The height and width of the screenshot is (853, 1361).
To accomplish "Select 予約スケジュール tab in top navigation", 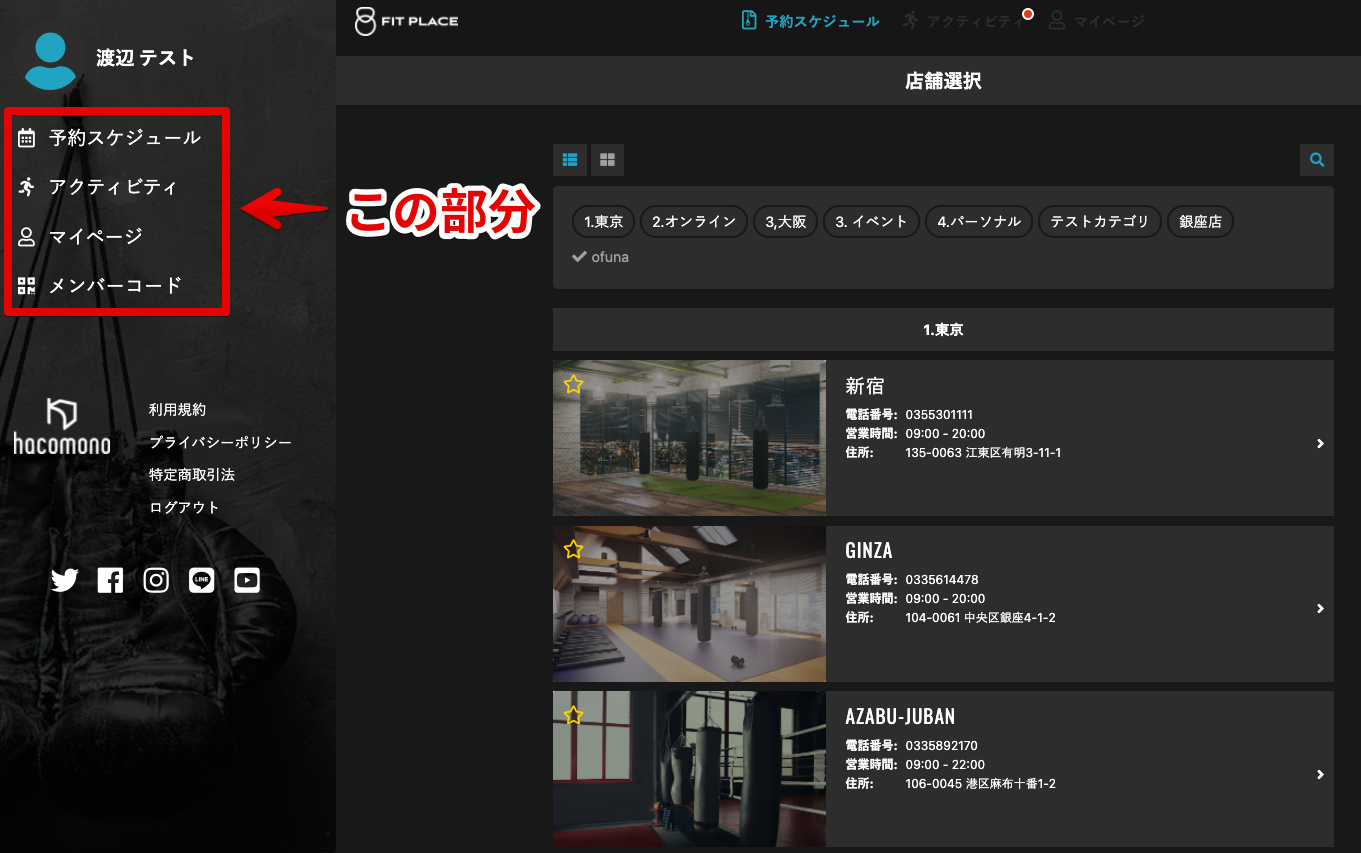I will click(x=811, y=21).
